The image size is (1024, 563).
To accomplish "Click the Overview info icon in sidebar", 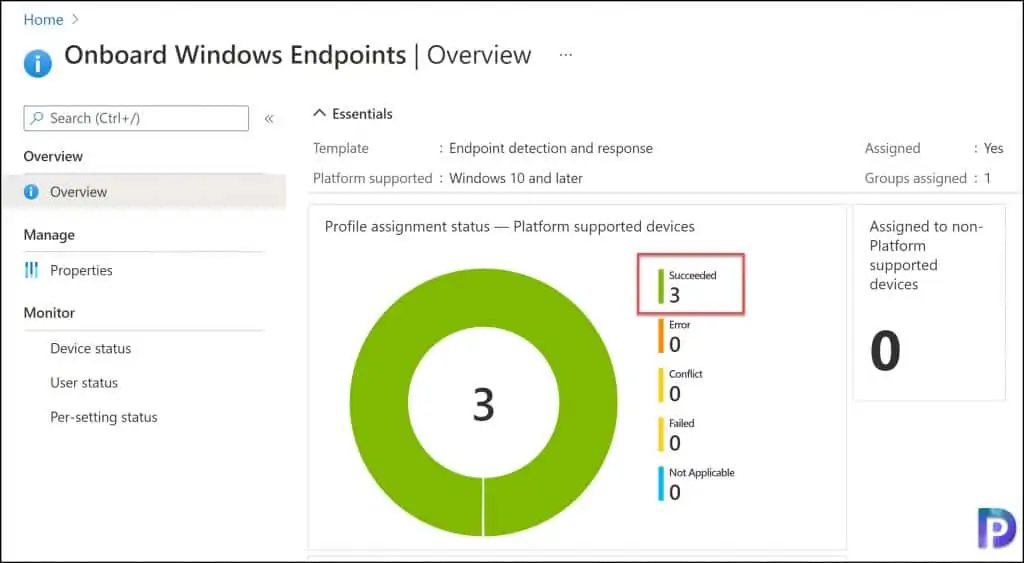I will (x=31, y=192).
